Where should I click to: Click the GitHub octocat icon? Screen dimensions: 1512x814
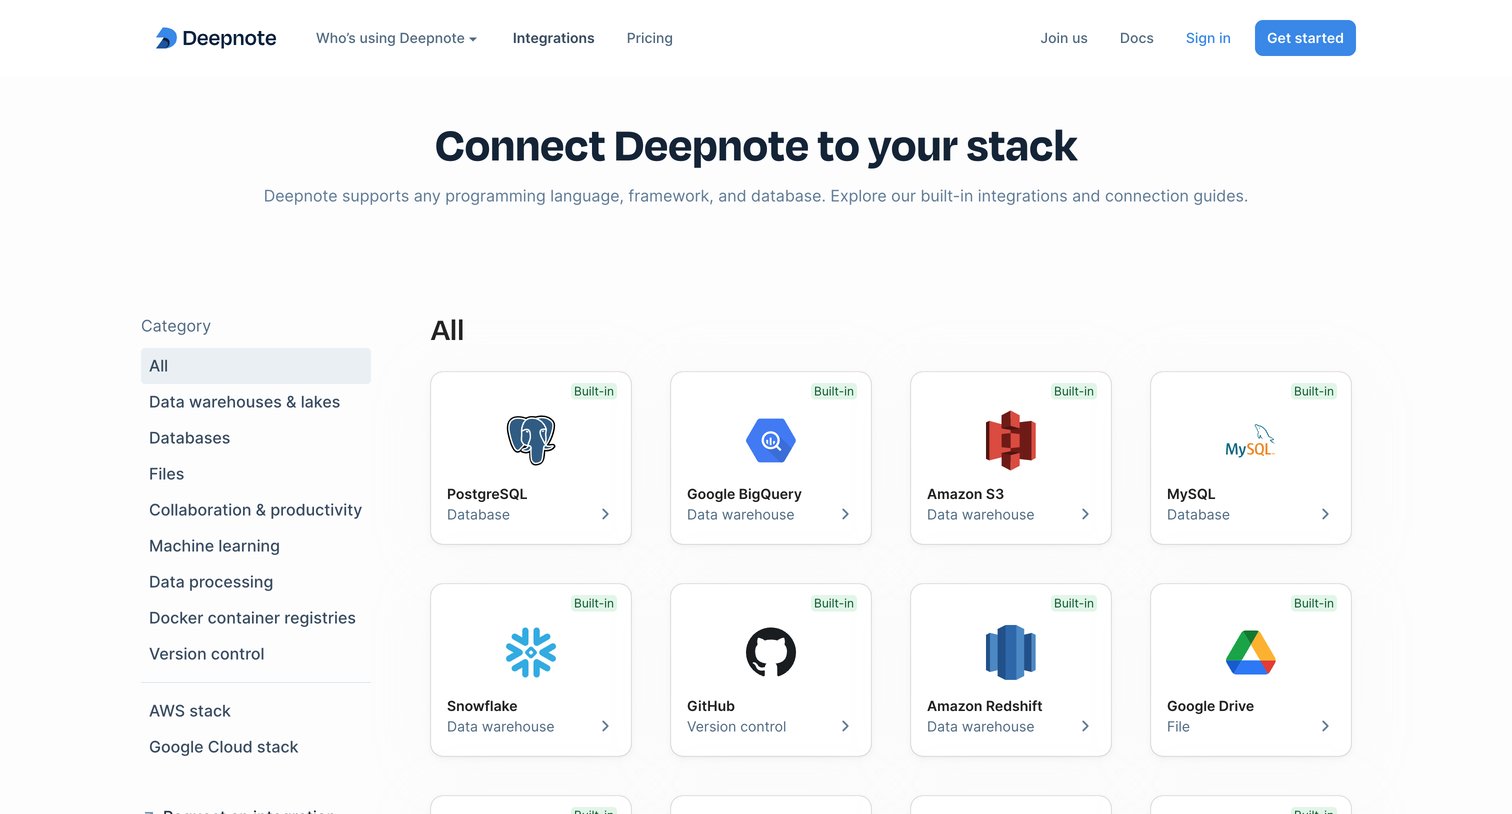(x=771, y=652)
